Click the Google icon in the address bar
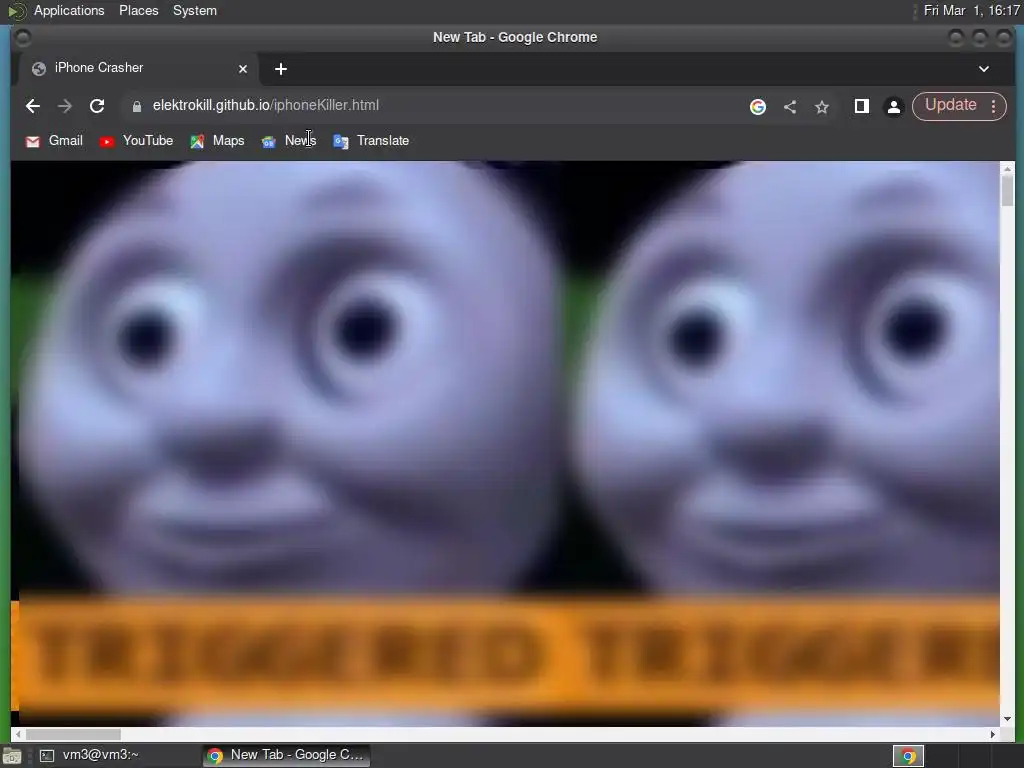This screenshot has width=1024, height=768. click(758, 106)
